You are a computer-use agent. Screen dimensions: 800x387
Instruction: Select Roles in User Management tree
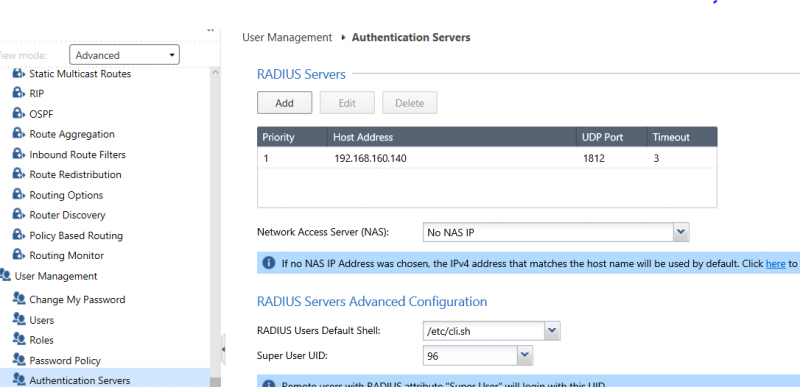41,340
